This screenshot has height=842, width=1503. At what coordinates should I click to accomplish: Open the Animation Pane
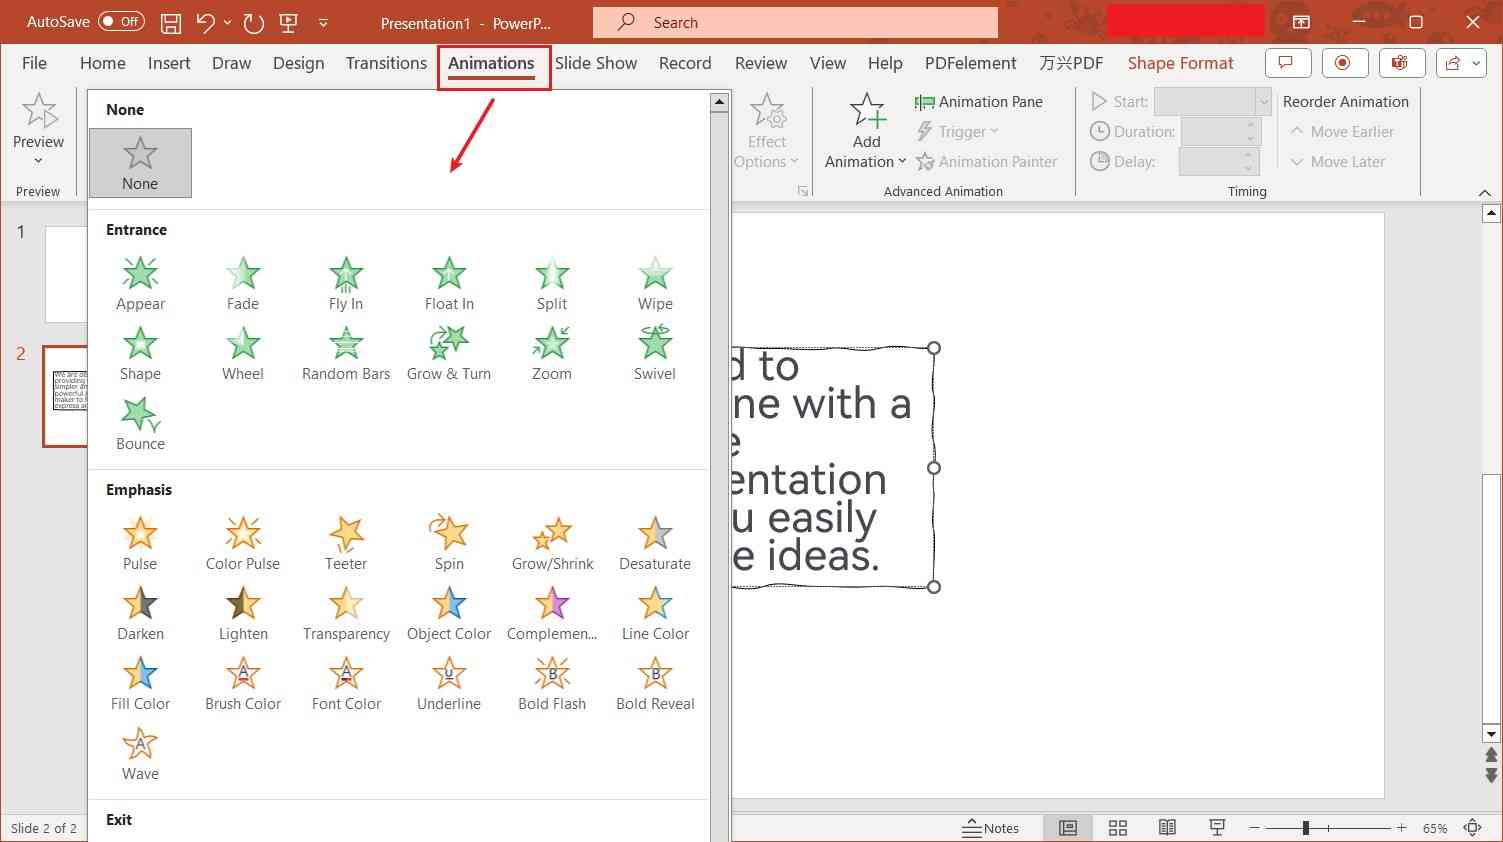979,101
